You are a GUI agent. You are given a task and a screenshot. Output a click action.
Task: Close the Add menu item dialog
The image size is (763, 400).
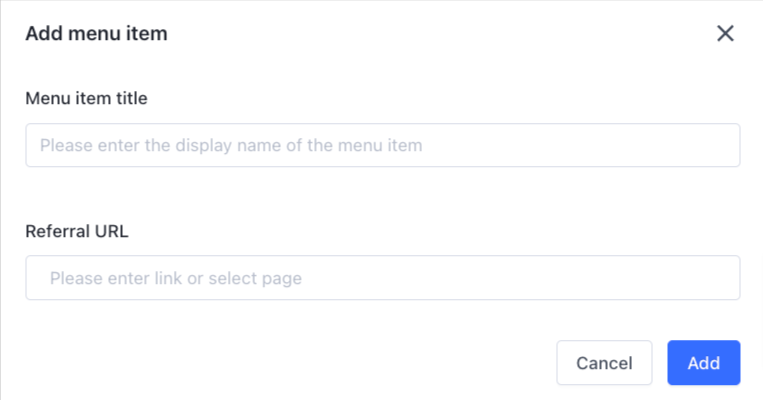(725, 34)
